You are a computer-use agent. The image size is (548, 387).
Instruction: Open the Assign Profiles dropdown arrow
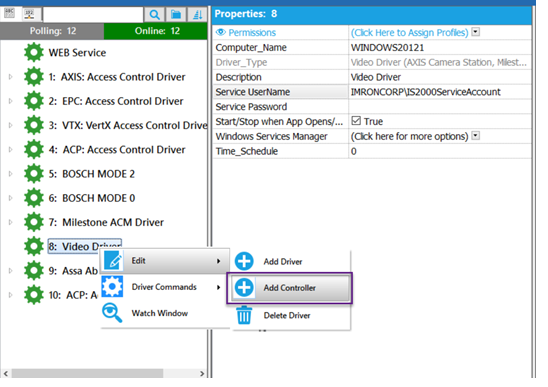coord(475,32)
